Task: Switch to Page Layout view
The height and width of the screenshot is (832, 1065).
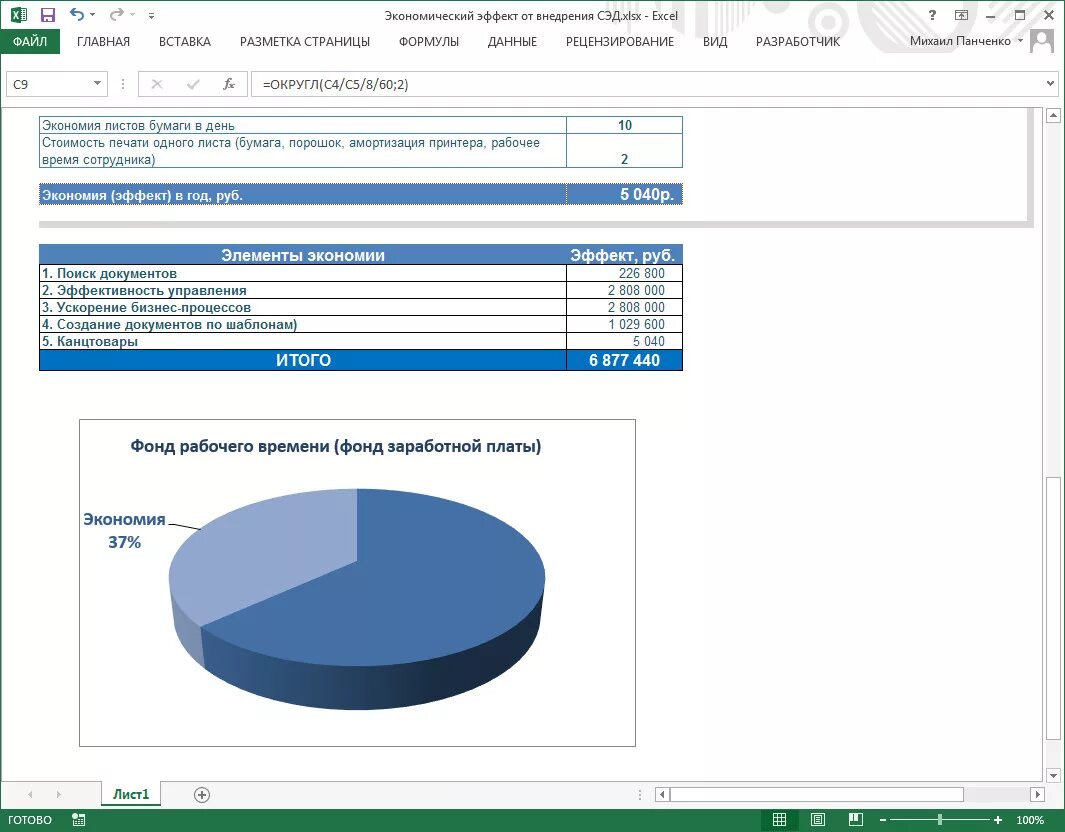Action: (818, 820)
